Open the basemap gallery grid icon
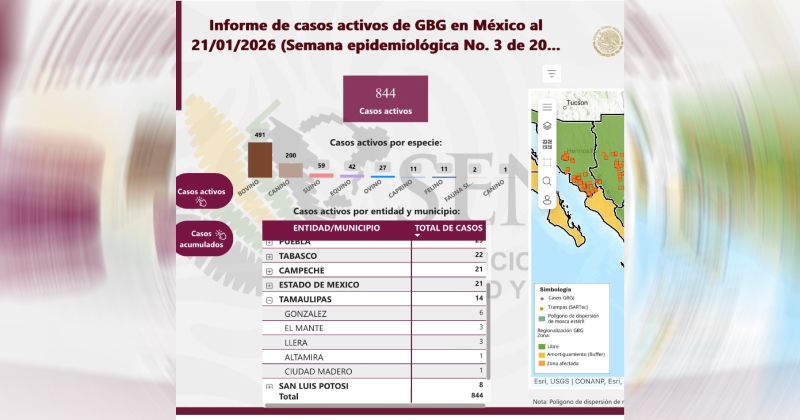Image resolution: width=800 pixels, height=420 pixels. pos(547,144)
